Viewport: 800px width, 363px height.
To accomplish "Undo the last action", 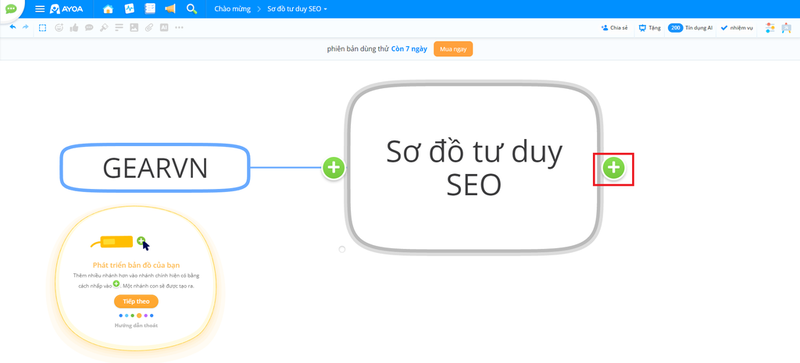I will tap(13, 28).
